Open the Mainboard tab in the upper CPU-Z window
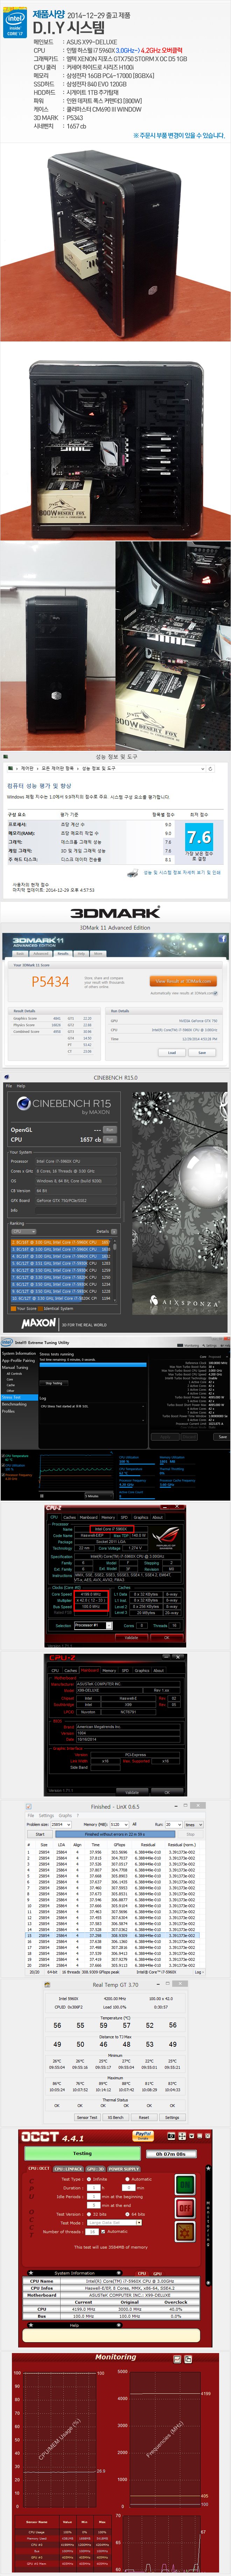231x2576 pixels. (x=89, y=1517)
